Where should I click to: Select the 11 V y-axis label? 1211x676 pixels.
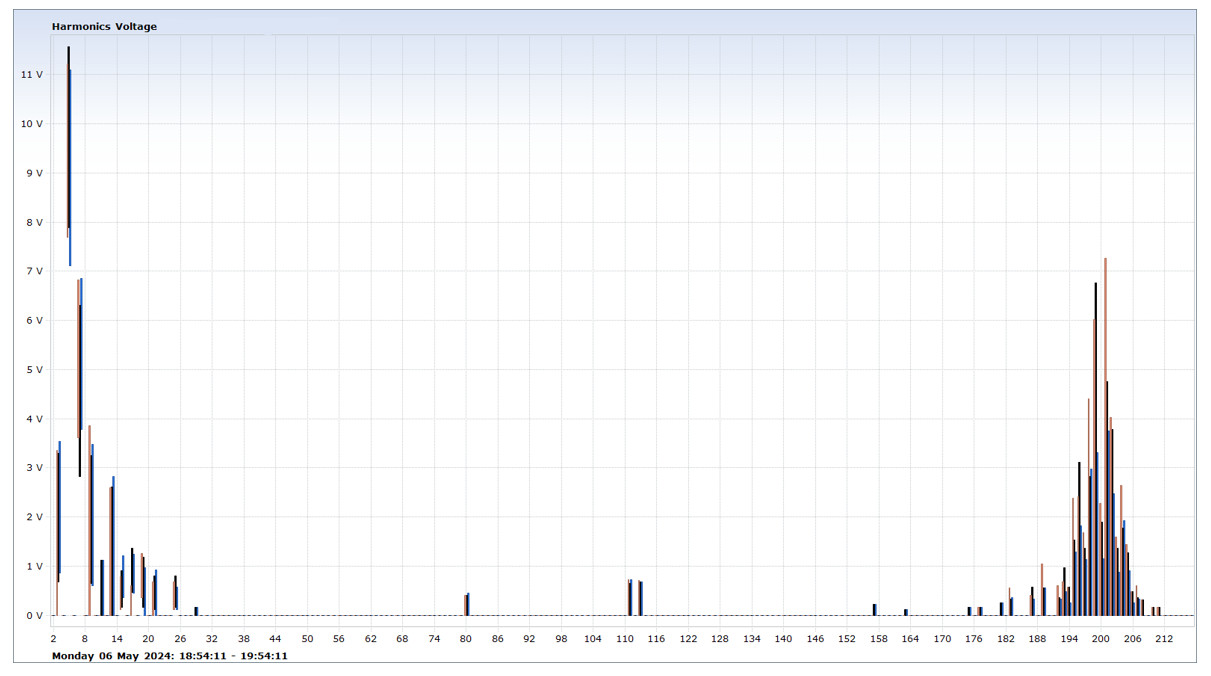(x=32, y=75)
